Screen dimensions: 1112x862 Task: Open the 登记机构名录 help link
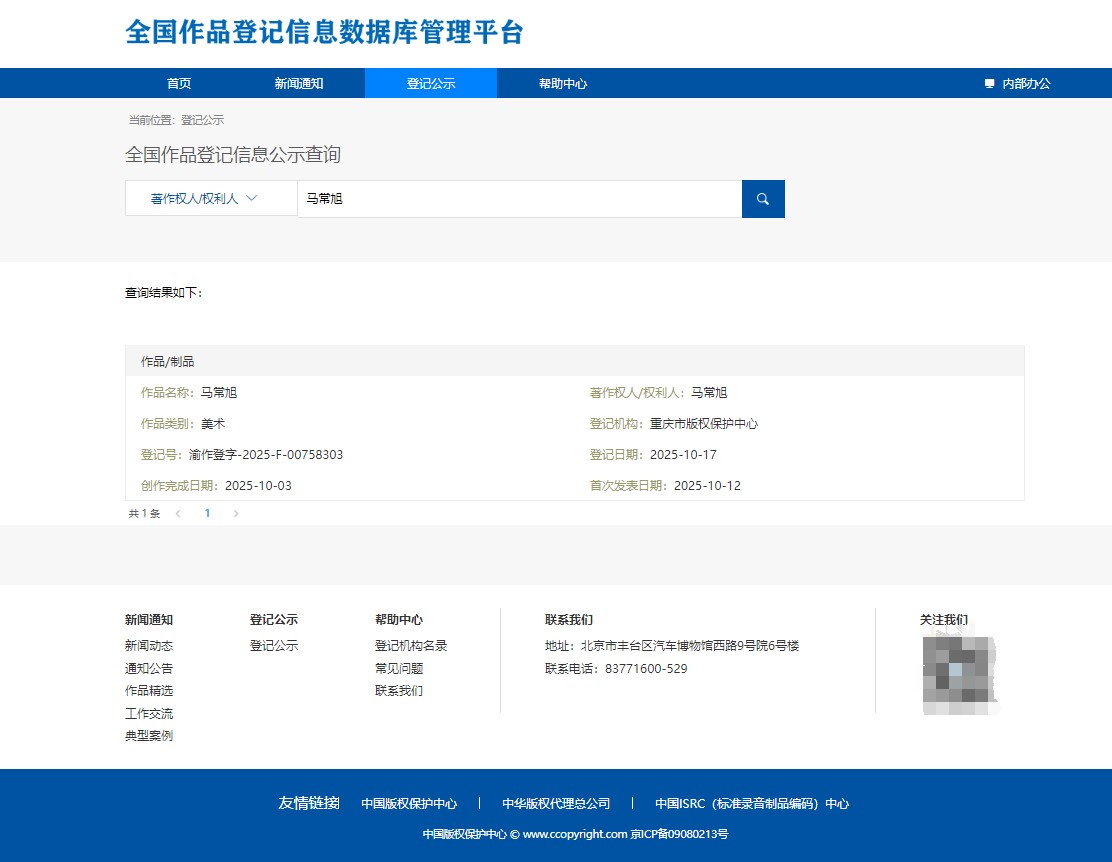(410, 645)
